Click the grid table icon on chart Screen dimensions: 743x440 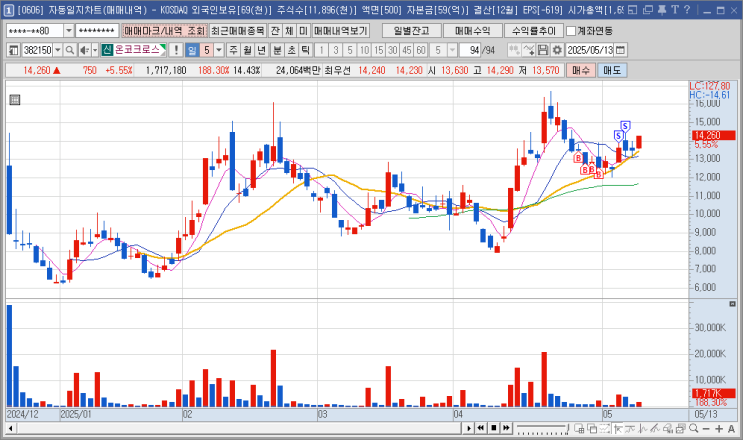(x=15, y=99)
